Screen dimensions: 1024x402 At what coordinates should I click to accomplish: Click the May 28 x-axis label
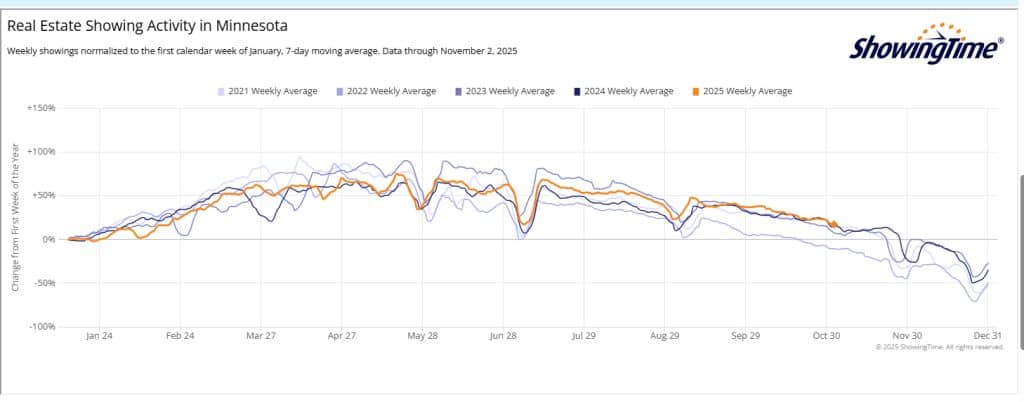point(423,336)
